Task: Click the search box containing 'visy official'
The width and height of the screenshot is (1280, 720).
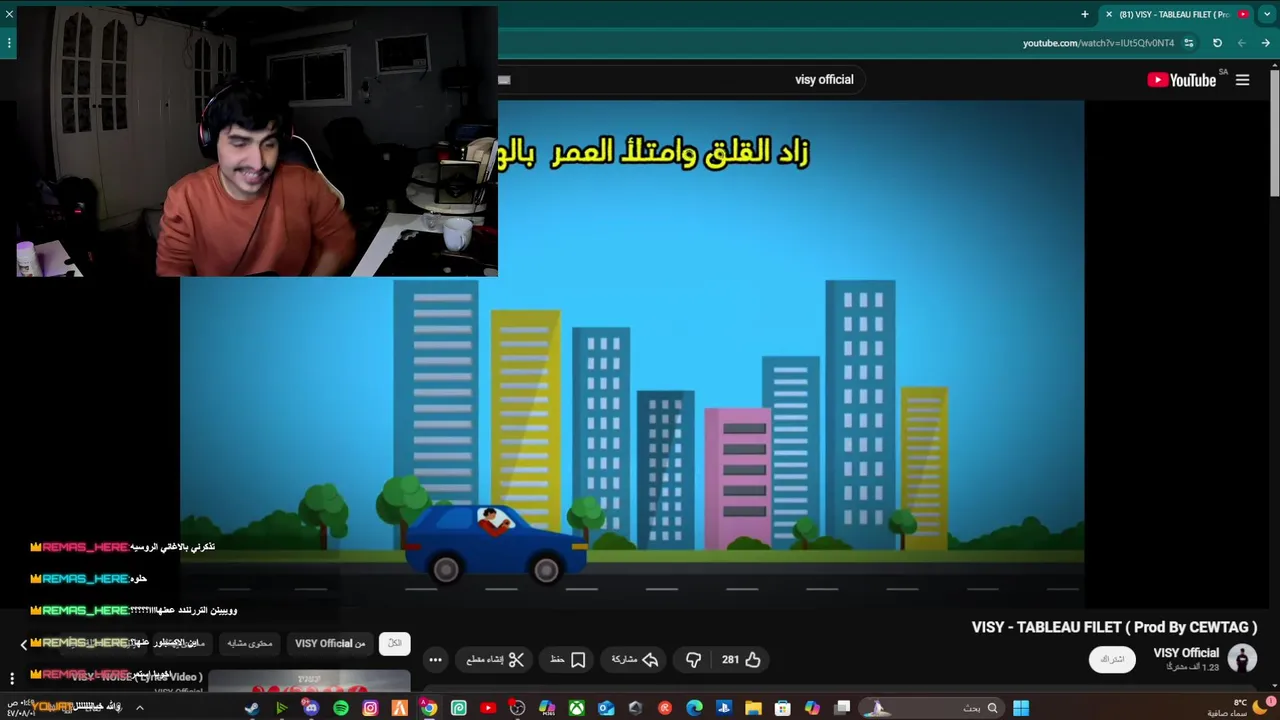Action: 680,80
